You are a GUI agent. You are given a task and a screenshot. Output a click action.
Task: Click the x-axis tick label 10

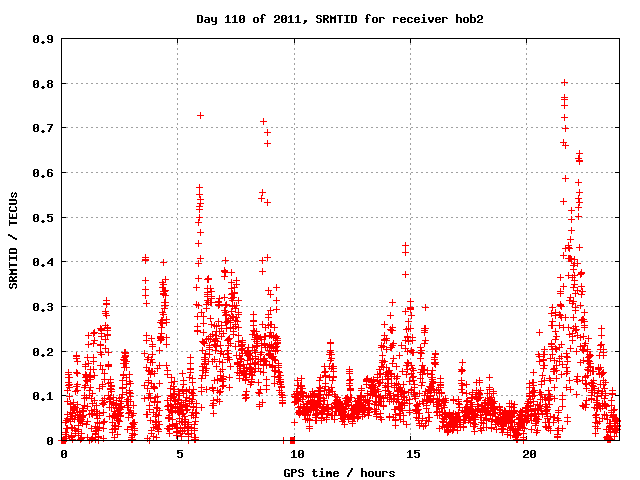click(x=296, y=454)
